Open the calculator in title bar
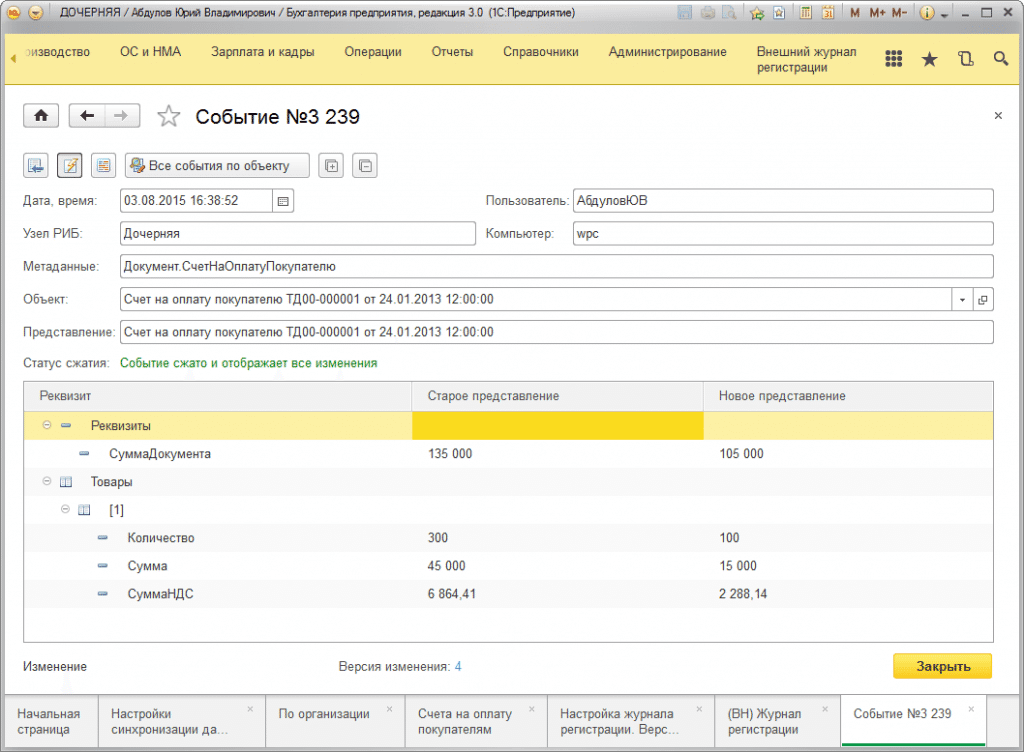Viewport: 1024px width, 752px height. [806, 12]
